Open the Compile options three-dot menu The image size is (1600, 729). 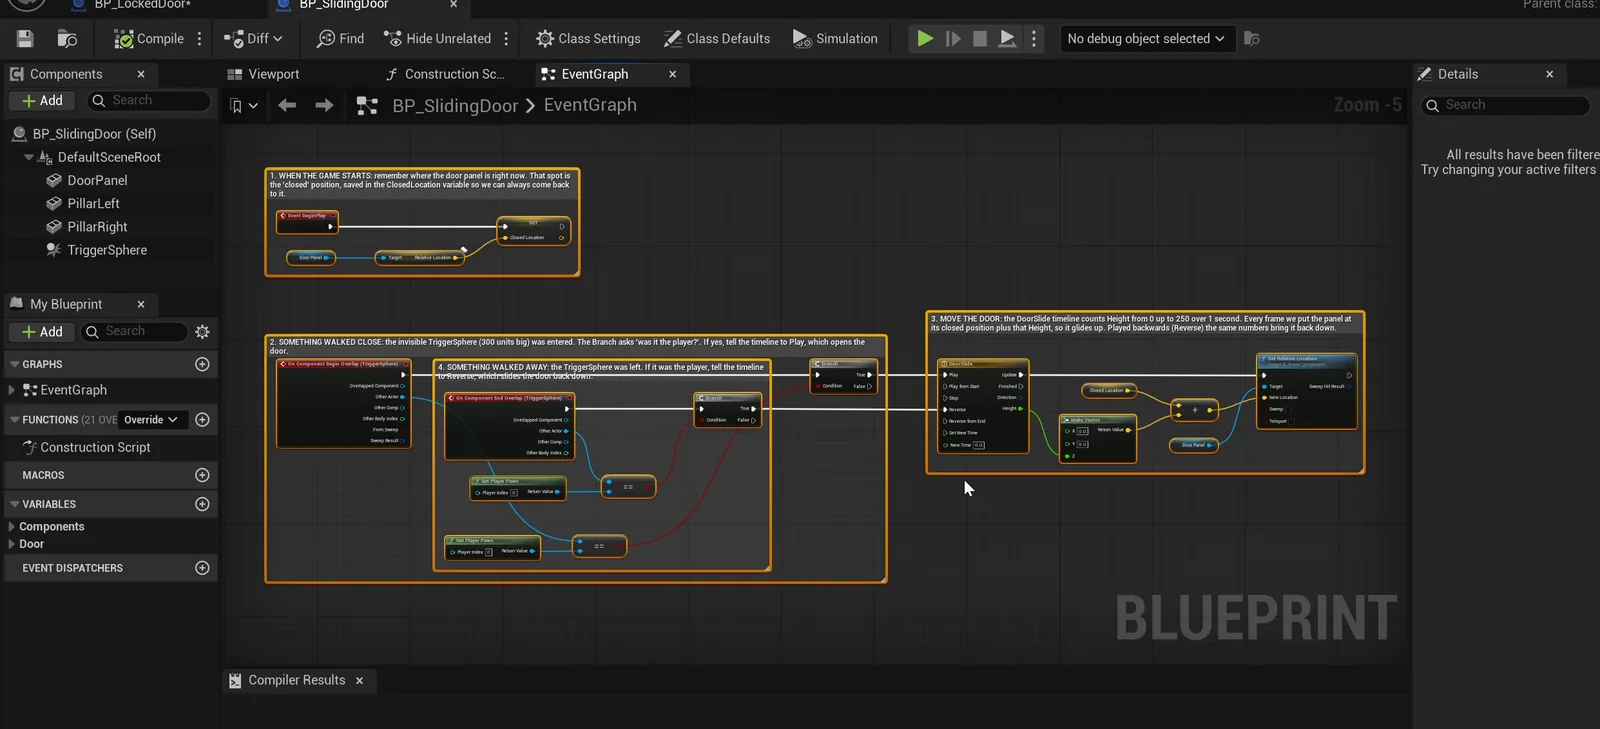tap(200, 39)
